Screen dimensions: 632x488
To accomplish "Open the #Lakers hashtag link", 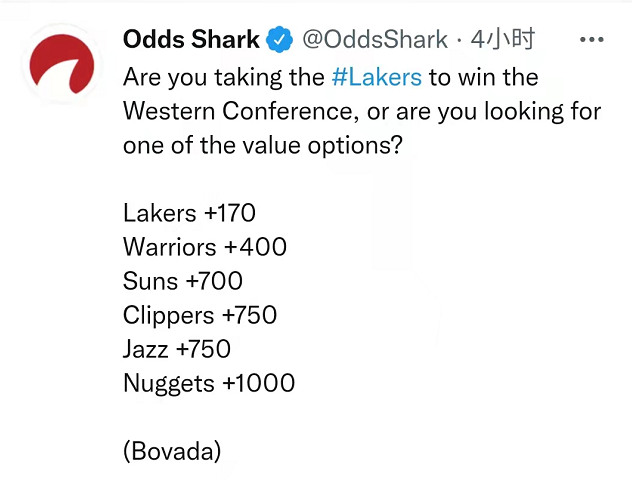I will tap(376, 77).
